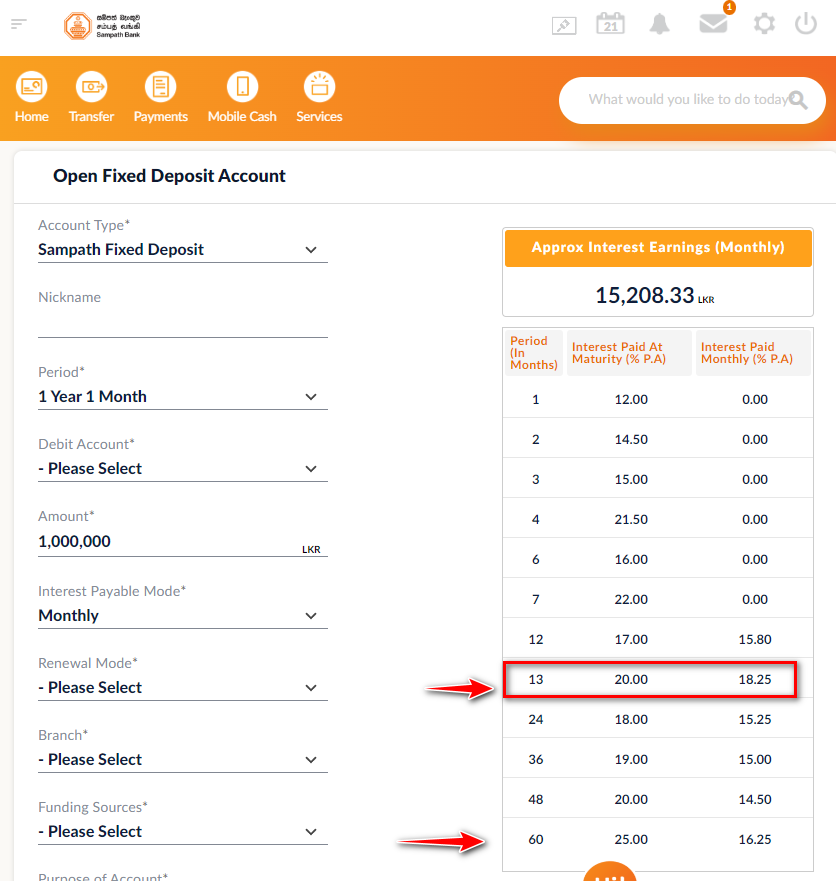Image resolution: width=836 pixels, height=881 pixels.
Task: Open the mail inbox envelope
Action: point(713,24)
